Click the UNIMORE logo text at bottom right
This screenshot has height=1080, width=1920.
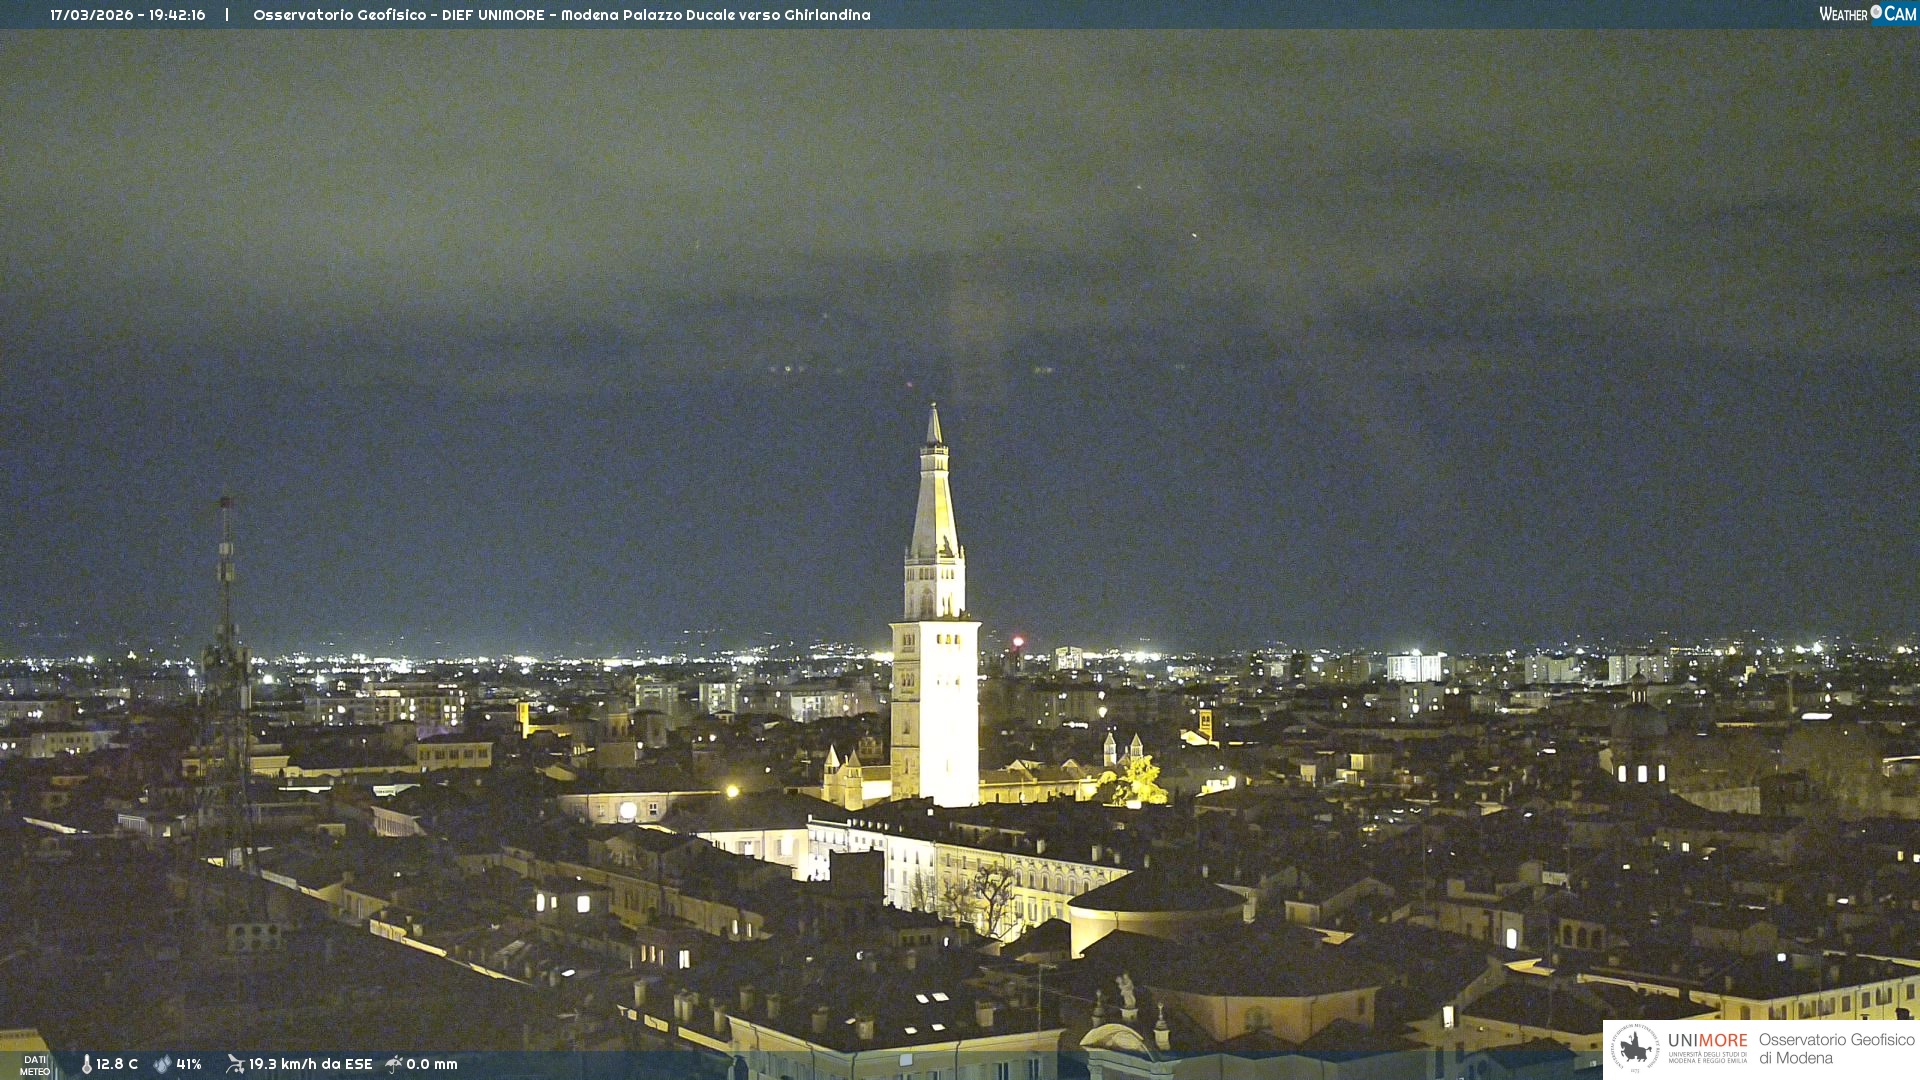[1707, 1041]
